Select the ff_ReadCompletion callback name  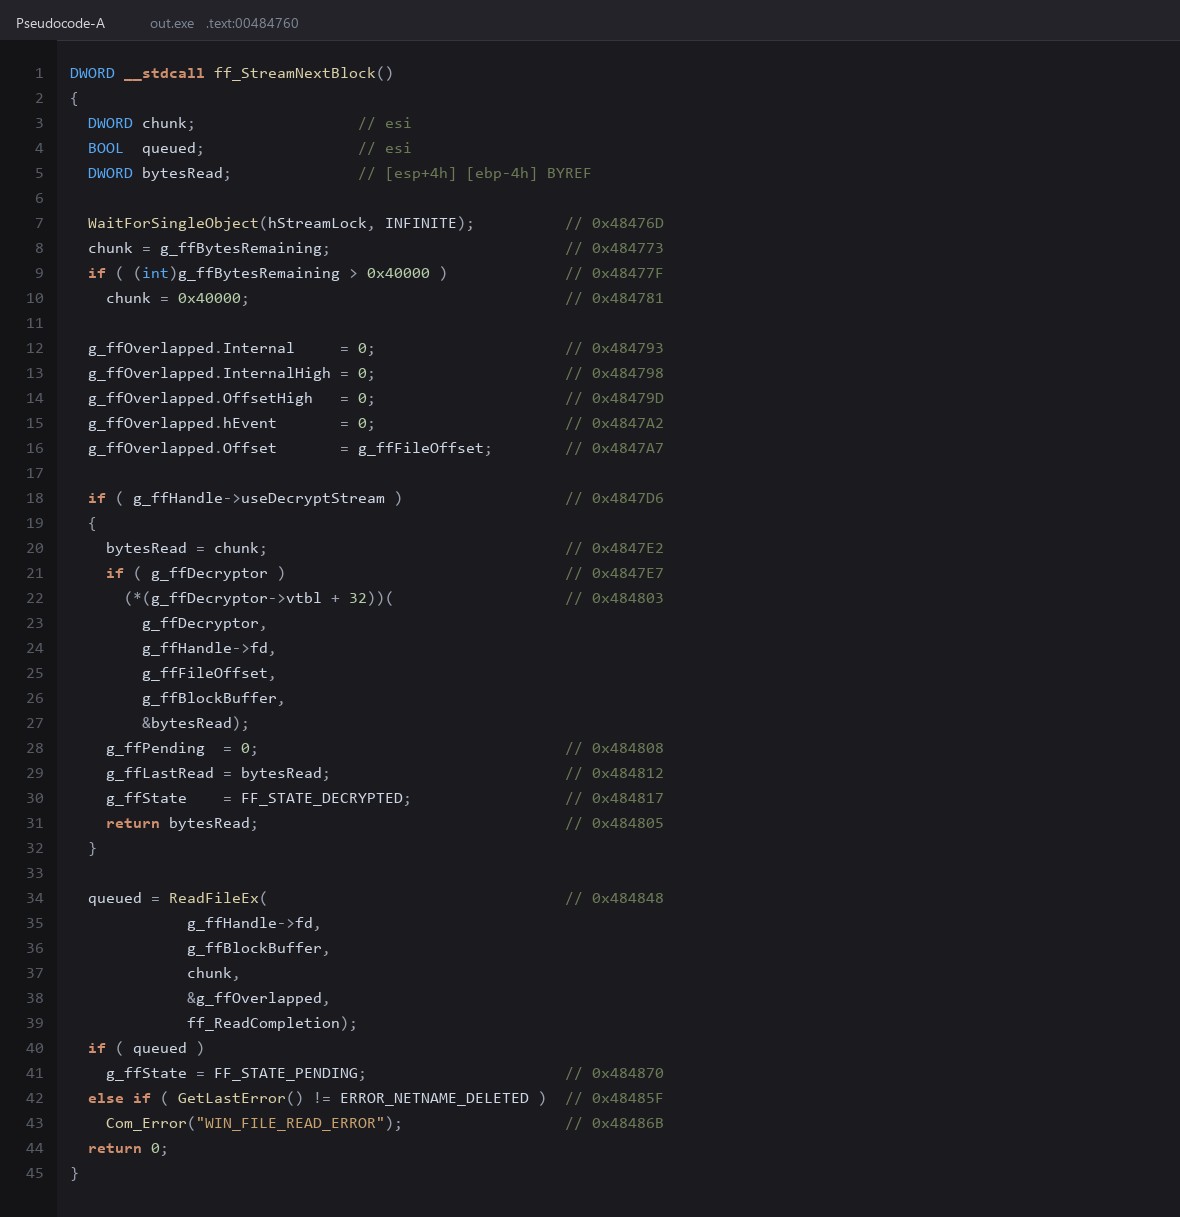pos(263,1023)
